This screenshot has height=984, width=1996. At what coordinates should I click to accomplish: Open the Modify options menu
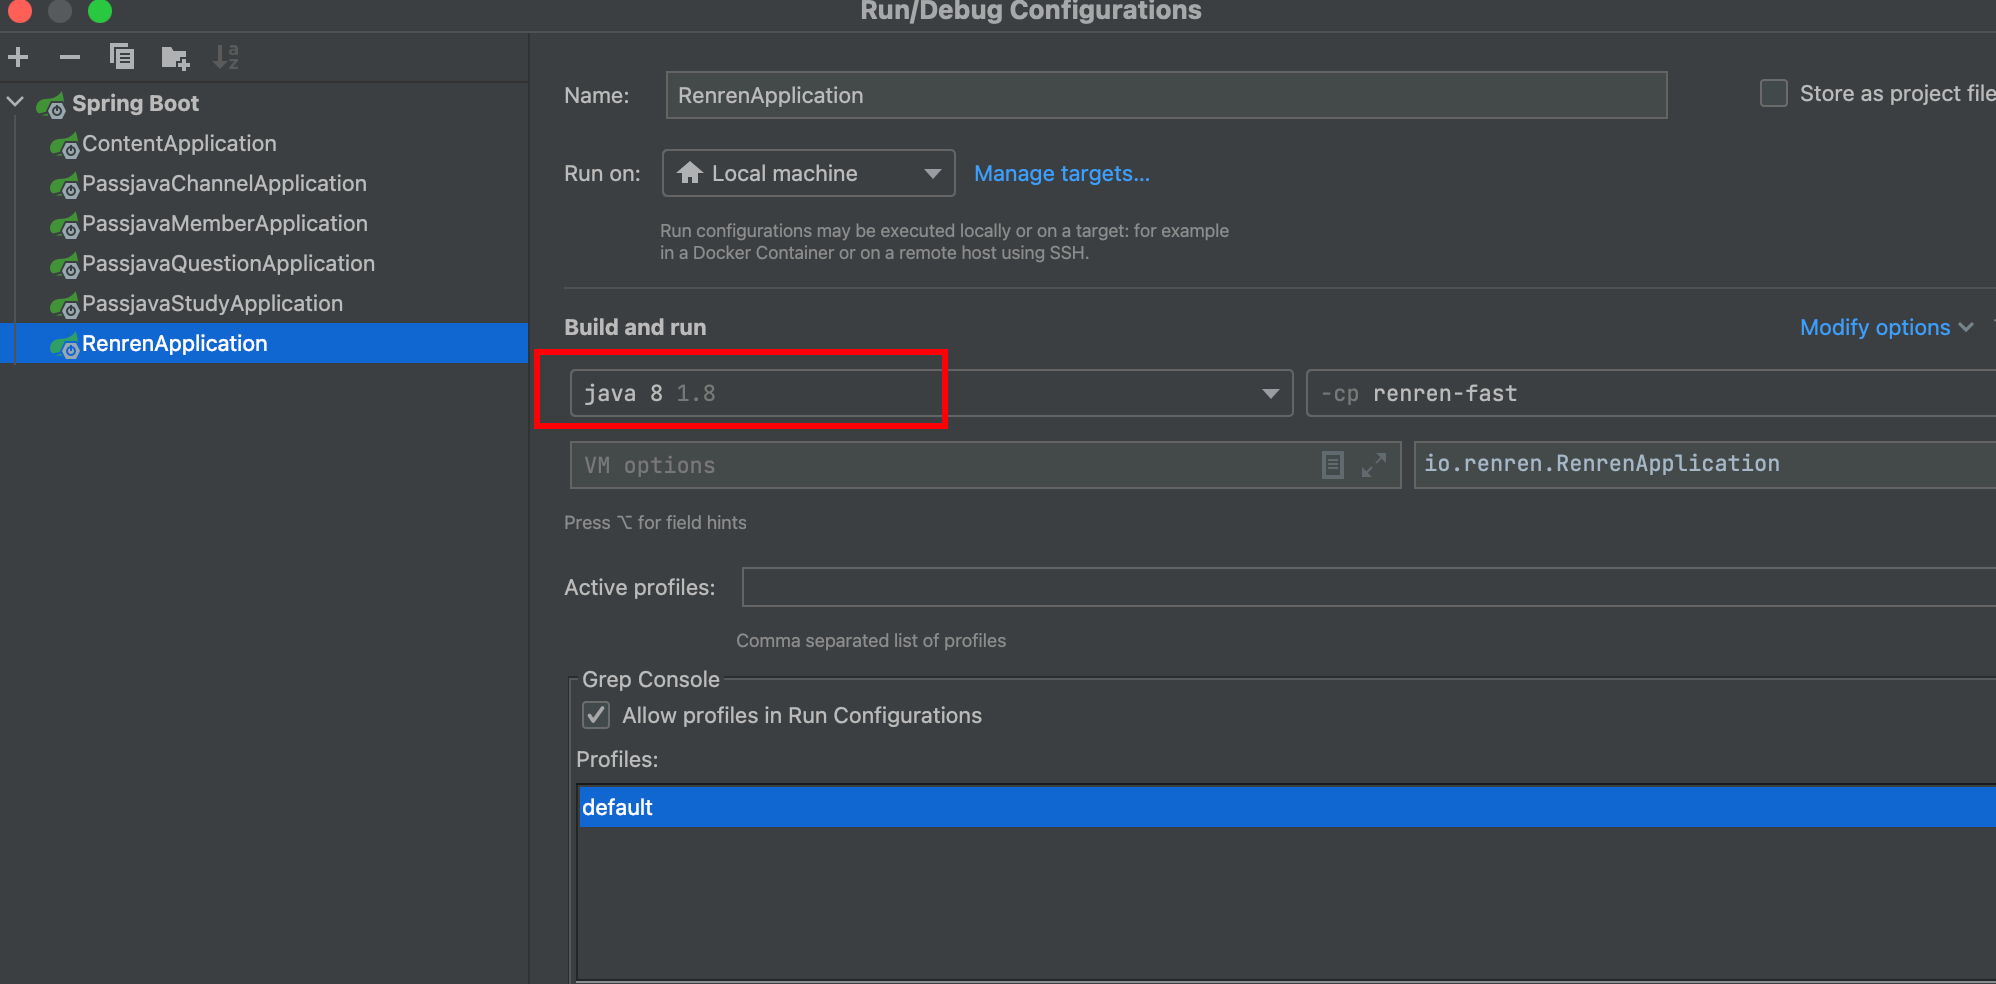1885,328
